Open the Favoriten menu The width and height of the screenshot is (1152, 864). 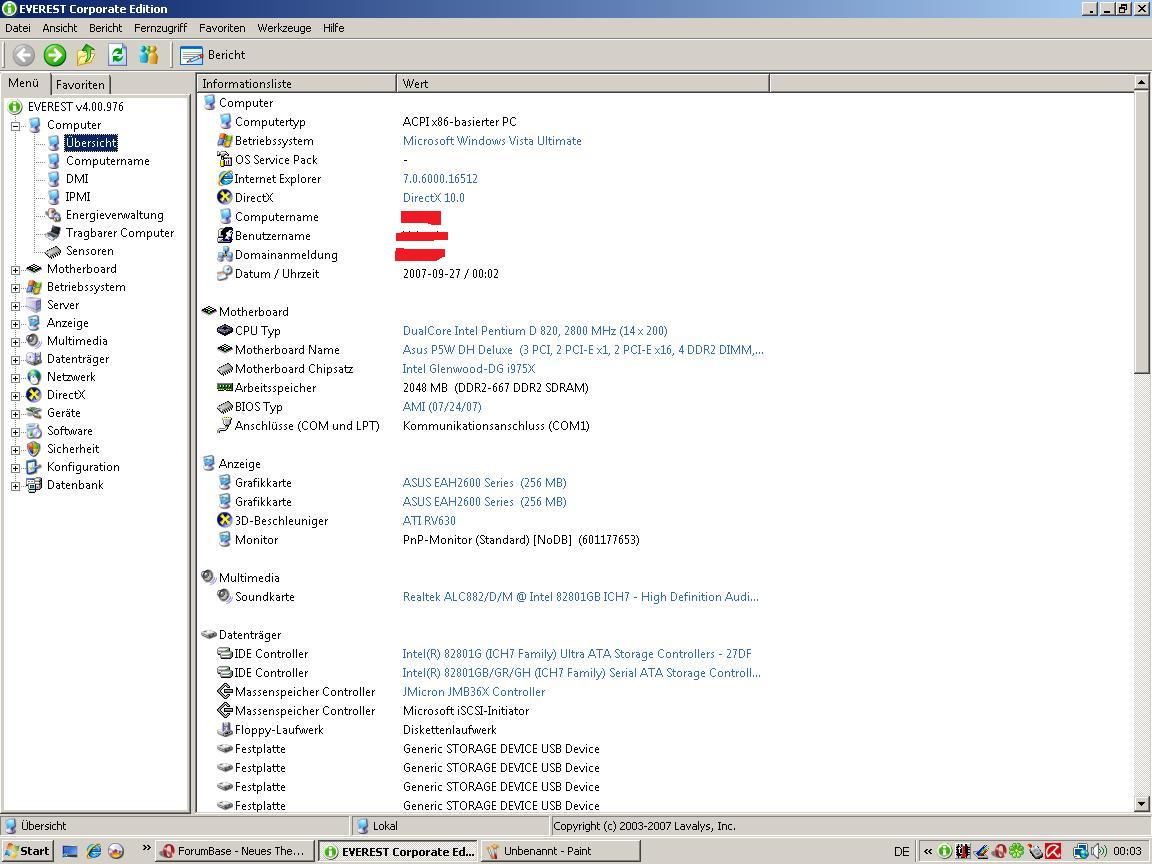click(x=222, y=28)
